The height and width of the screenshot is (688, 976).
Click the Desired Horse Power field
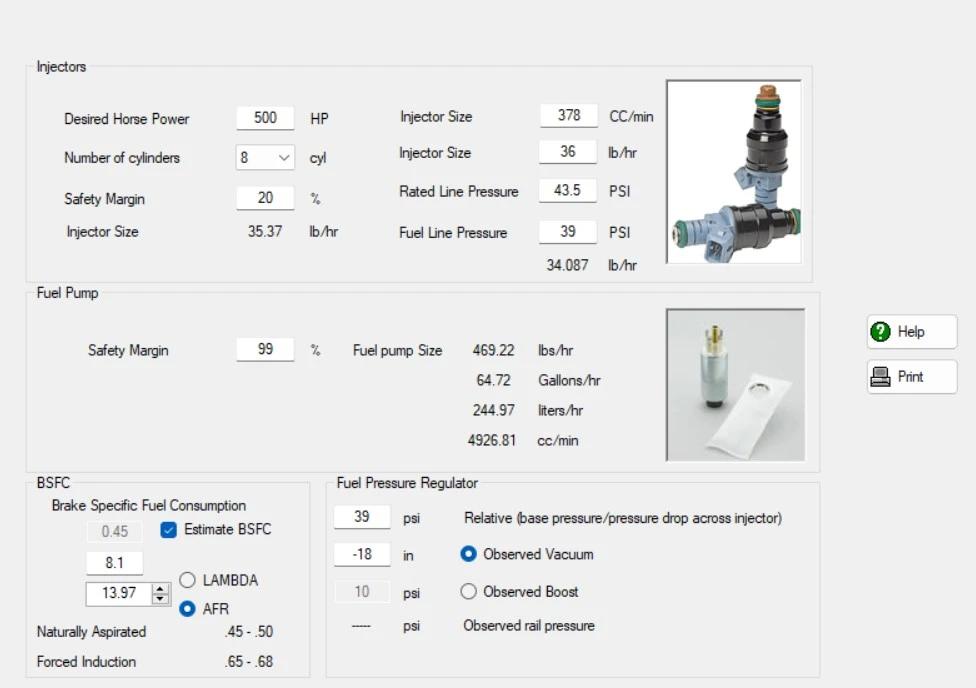[x=265, y=118]
